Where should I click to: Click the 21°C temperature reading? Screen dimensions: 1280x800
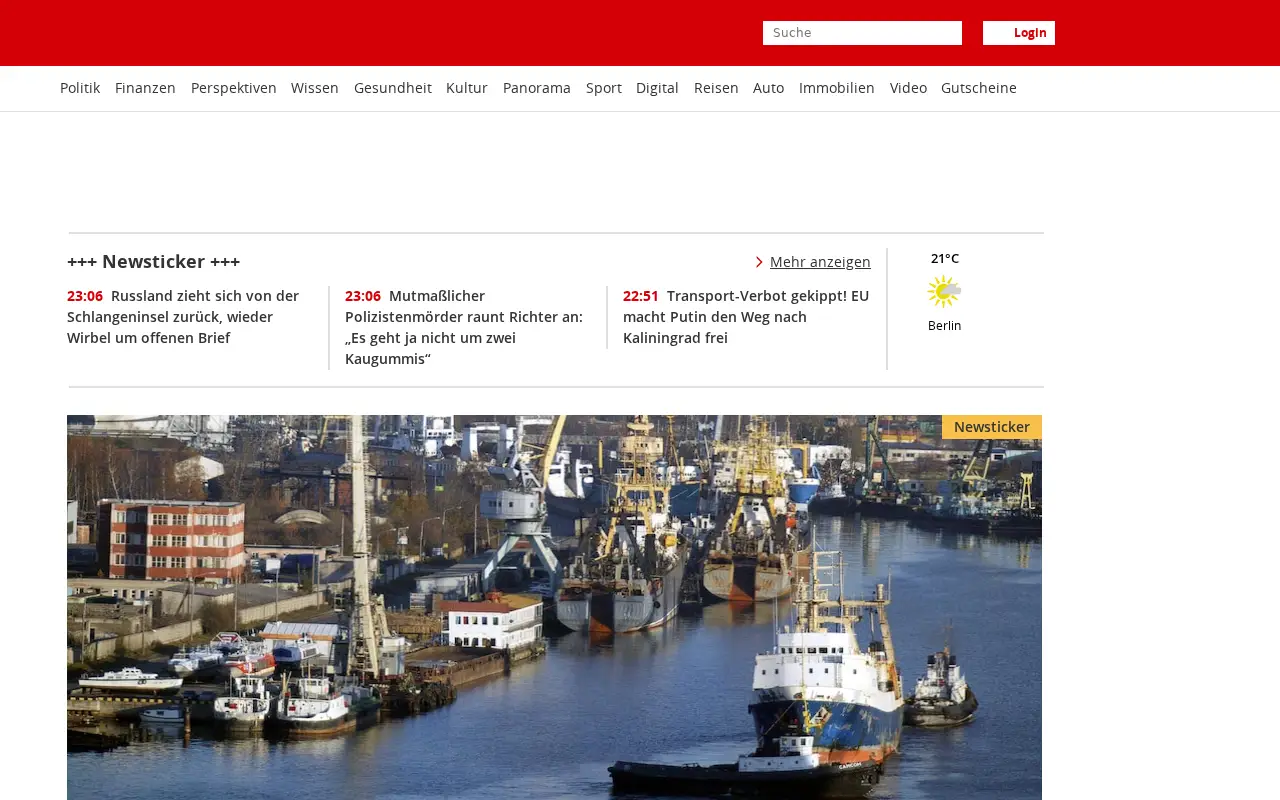click(x=945, y=259)
